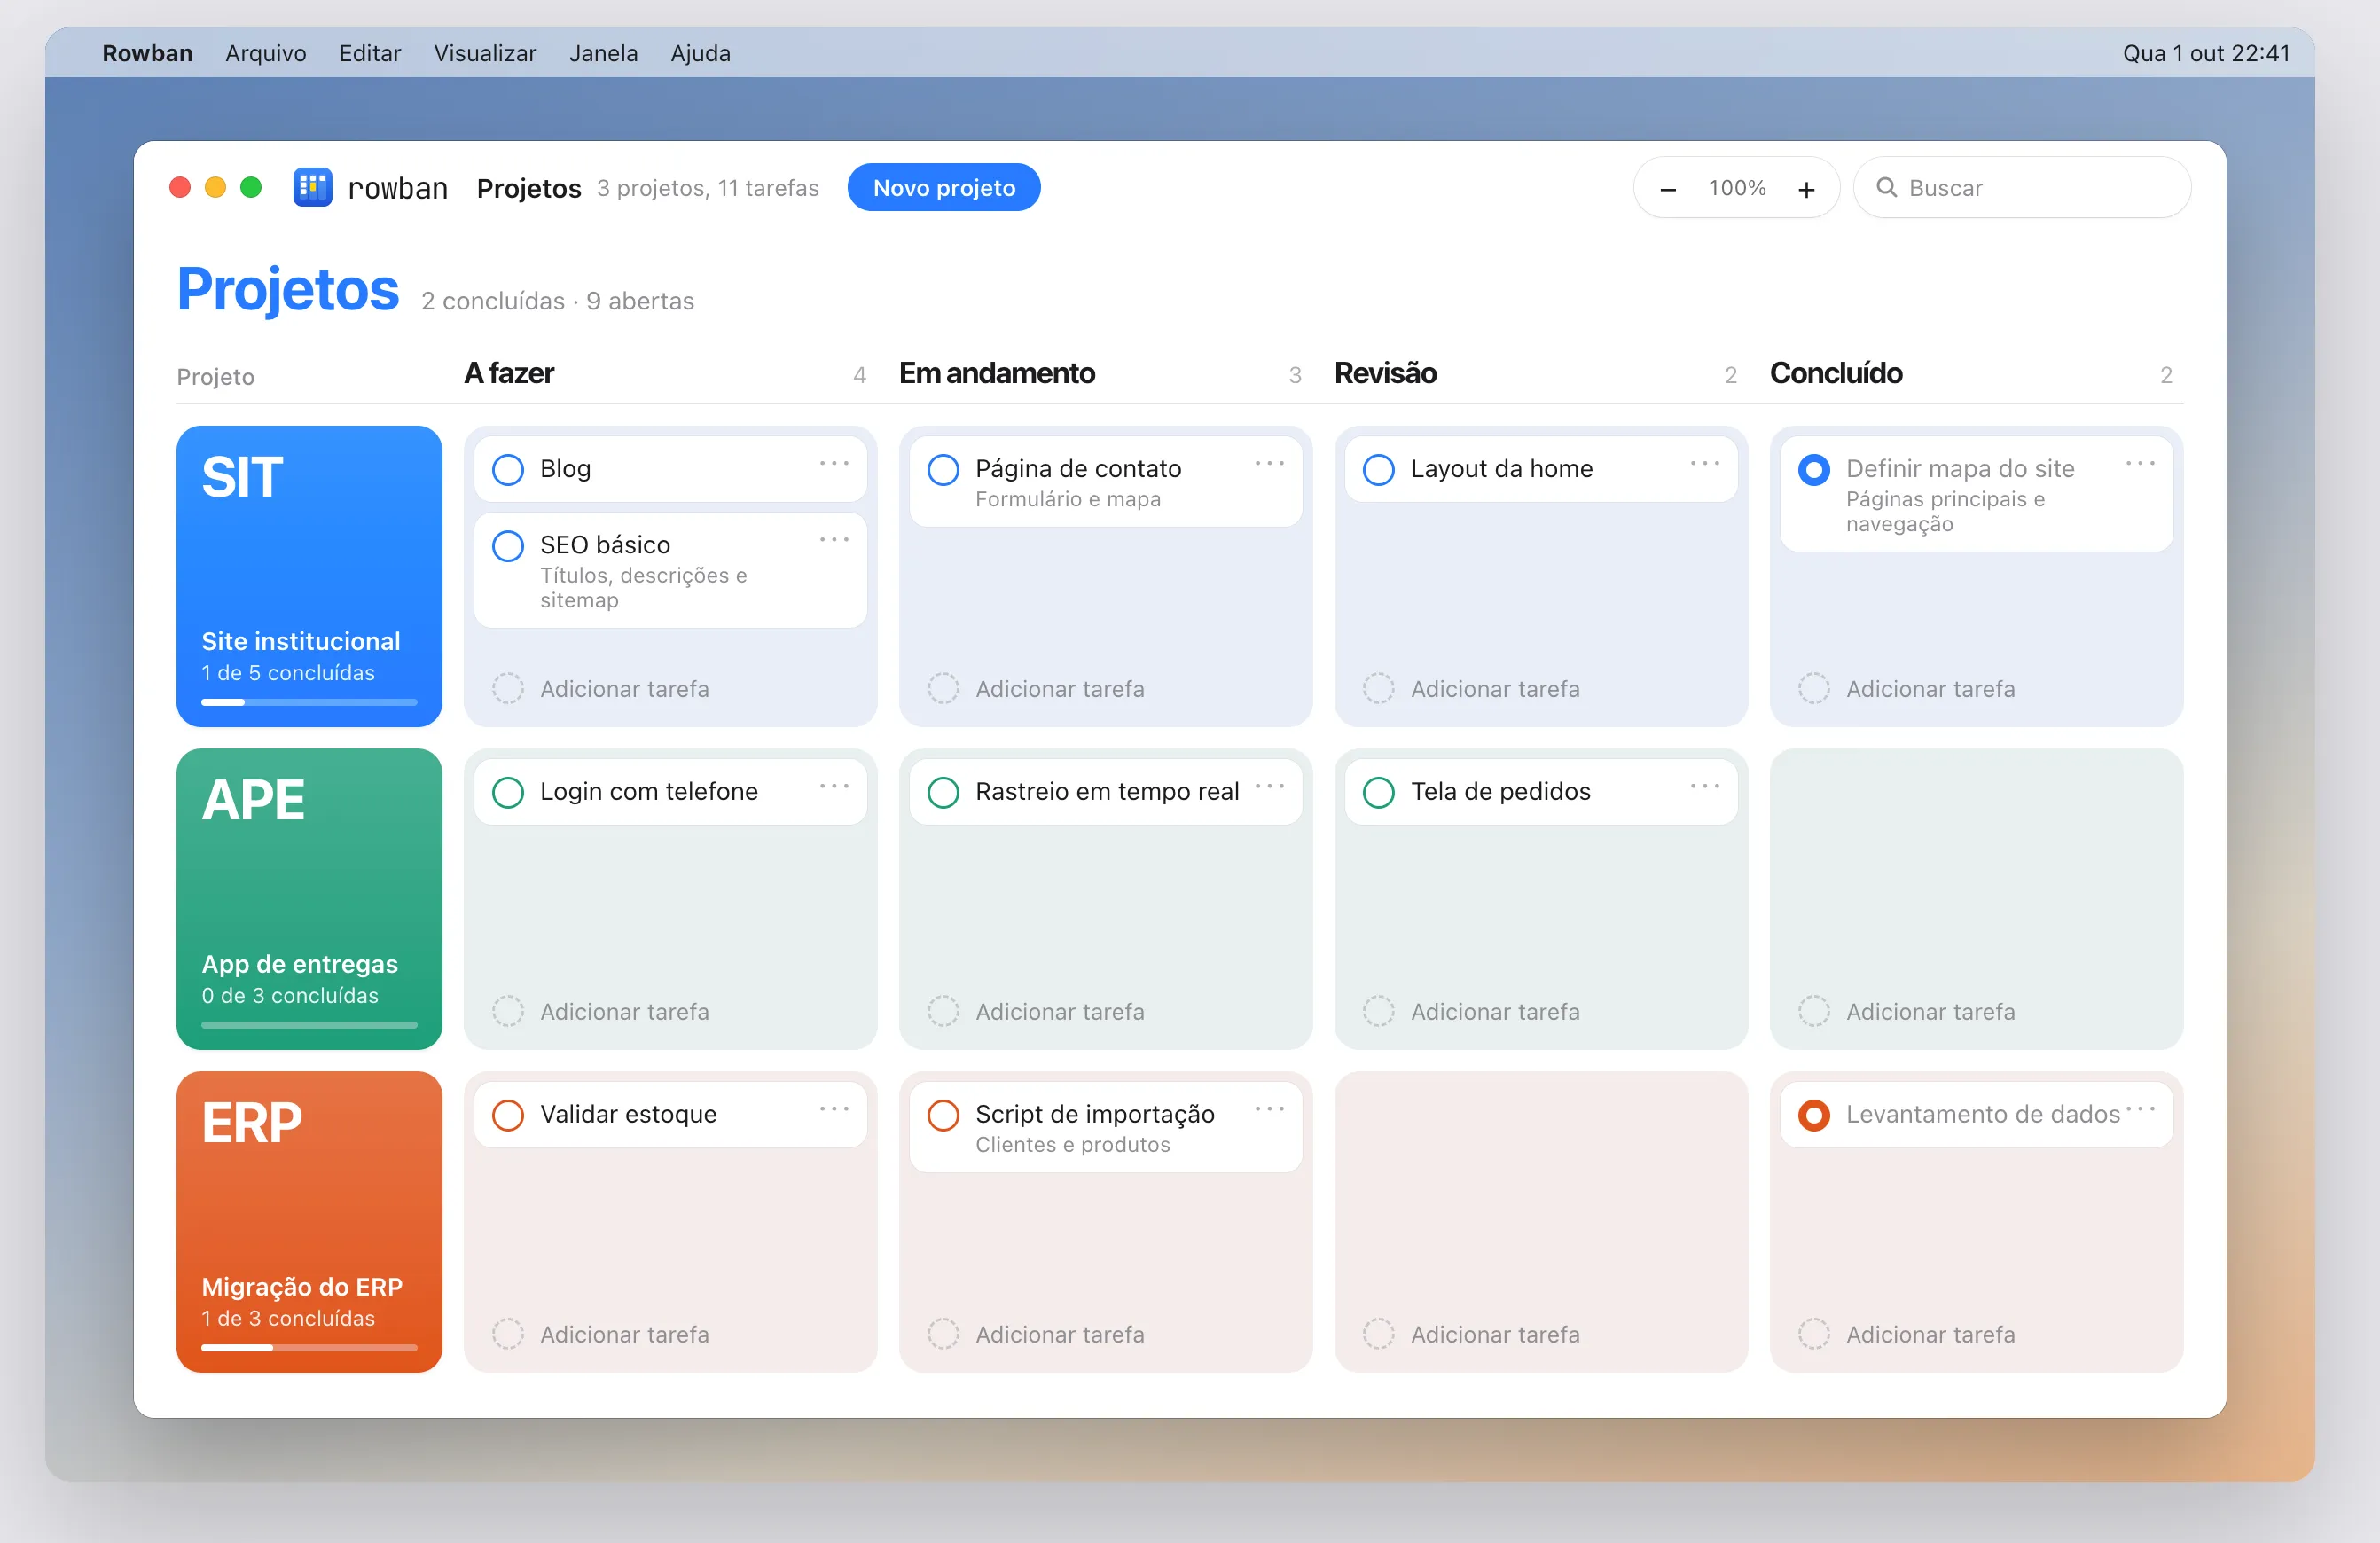Image resolution: width=2380 pixels, height=1543 pixels.
Task: Open the Página de contato options menu
Action: point(1269,463)
